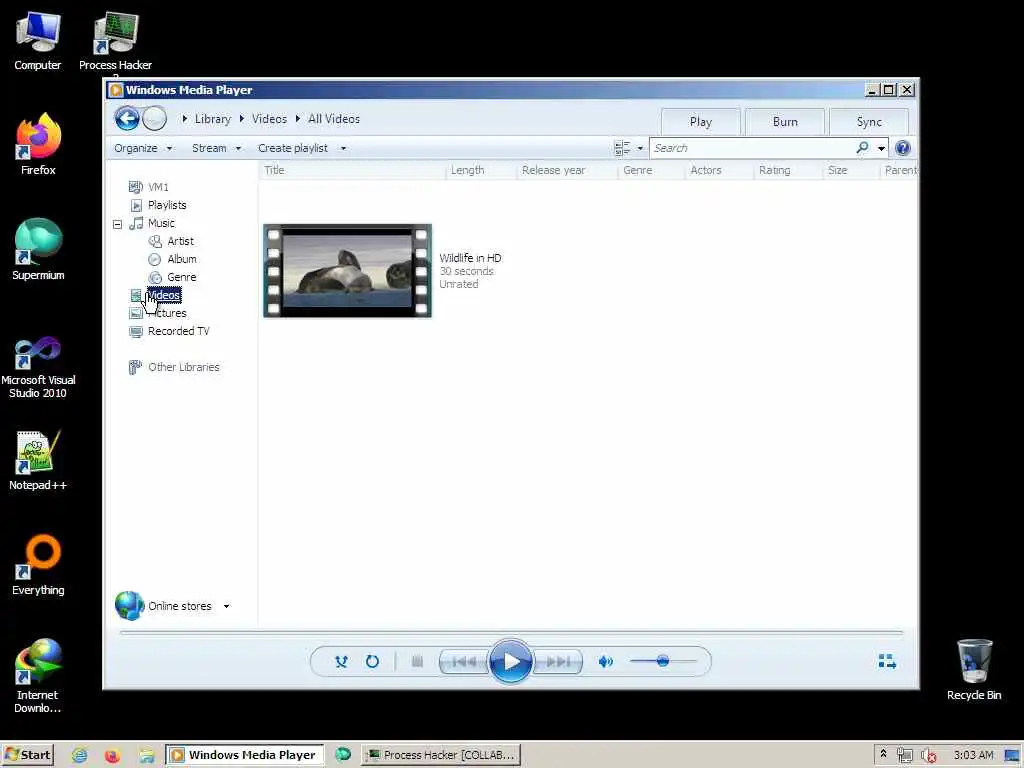The height and width of the screenshot is (768, 1024).
Task: Open the arrow before Library breadcrumb
Action: point(185,119)
